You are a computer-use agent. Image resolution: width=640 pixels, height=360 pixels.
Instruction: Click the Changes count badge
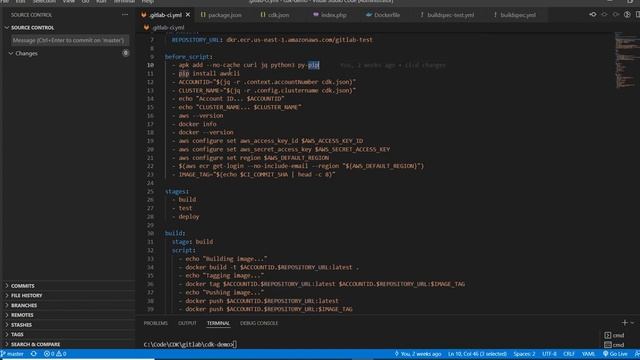tap(126, 53)
